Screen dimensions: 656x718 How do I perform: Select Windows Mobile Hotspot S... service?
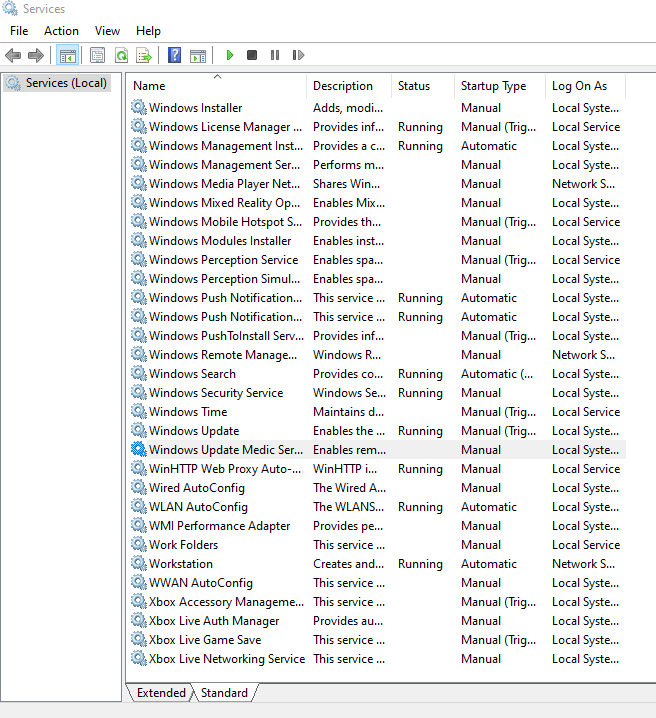pyautogui.click(x=378, y=222)
